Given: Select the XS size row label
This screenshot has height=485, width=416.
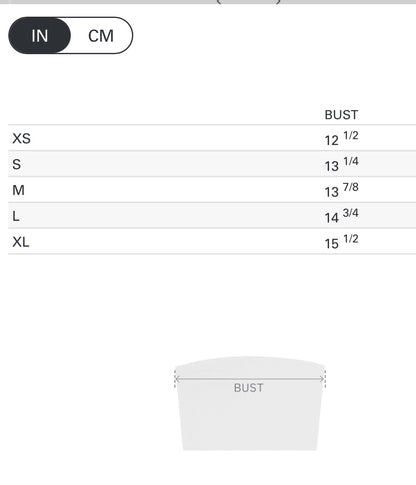Looking at the screenshot, I should (21, 138).
